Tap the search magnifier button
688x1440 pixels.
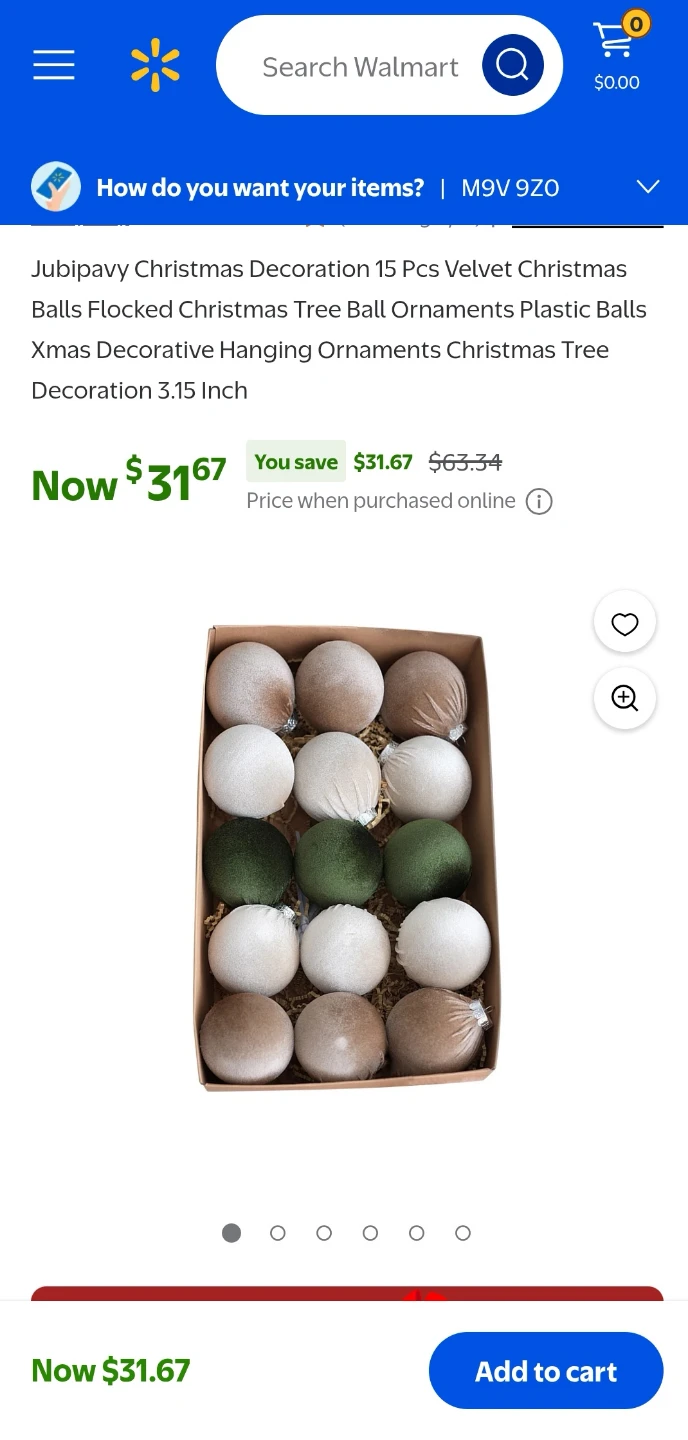(x=512, y=65)
